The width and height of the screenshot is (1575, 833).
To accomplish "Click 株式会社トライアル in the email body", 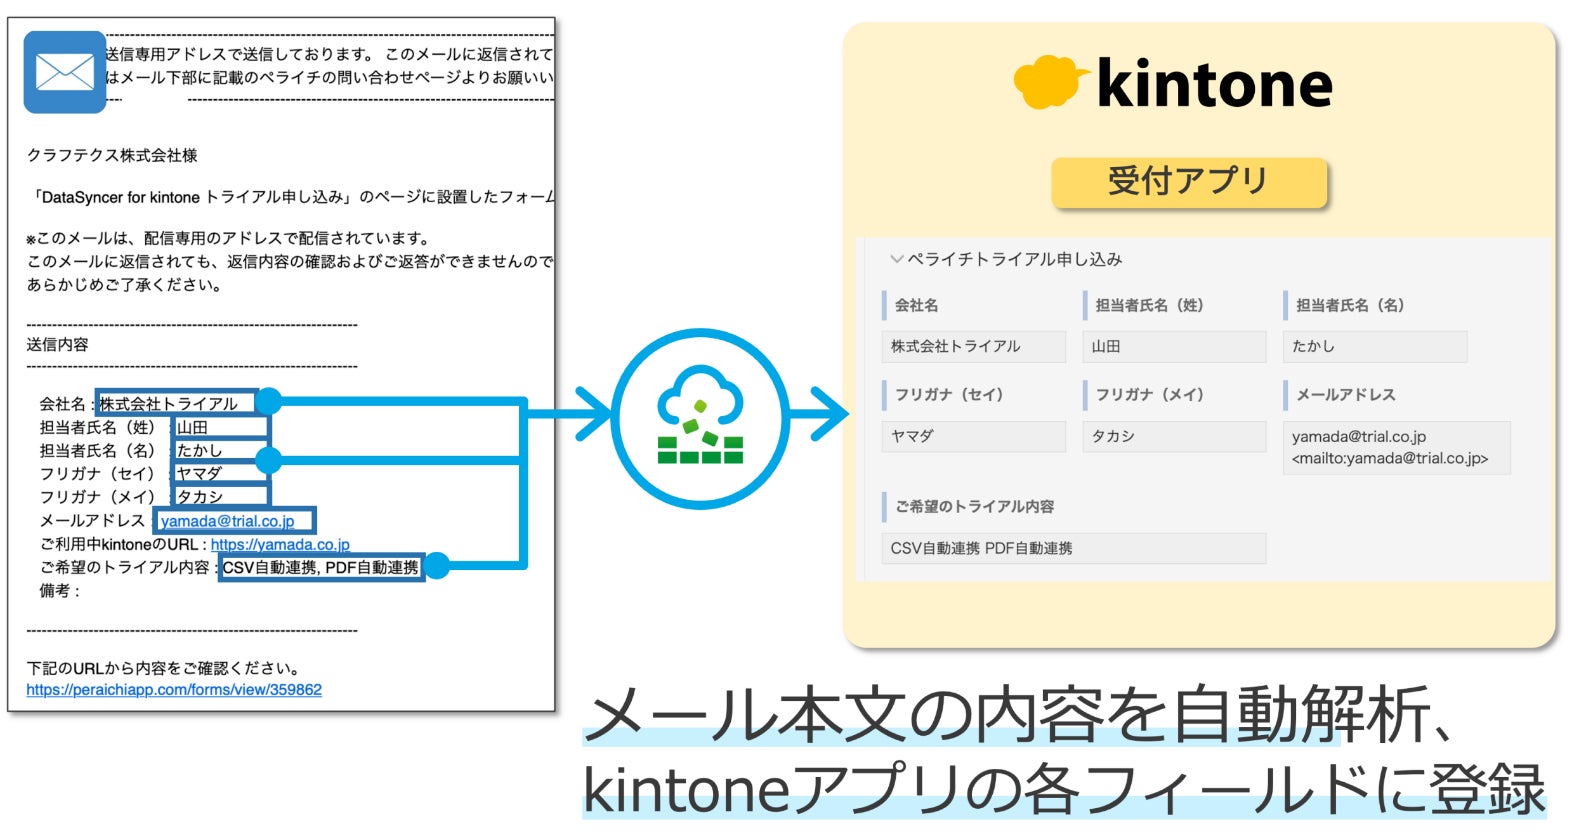I will click(168, 404).
